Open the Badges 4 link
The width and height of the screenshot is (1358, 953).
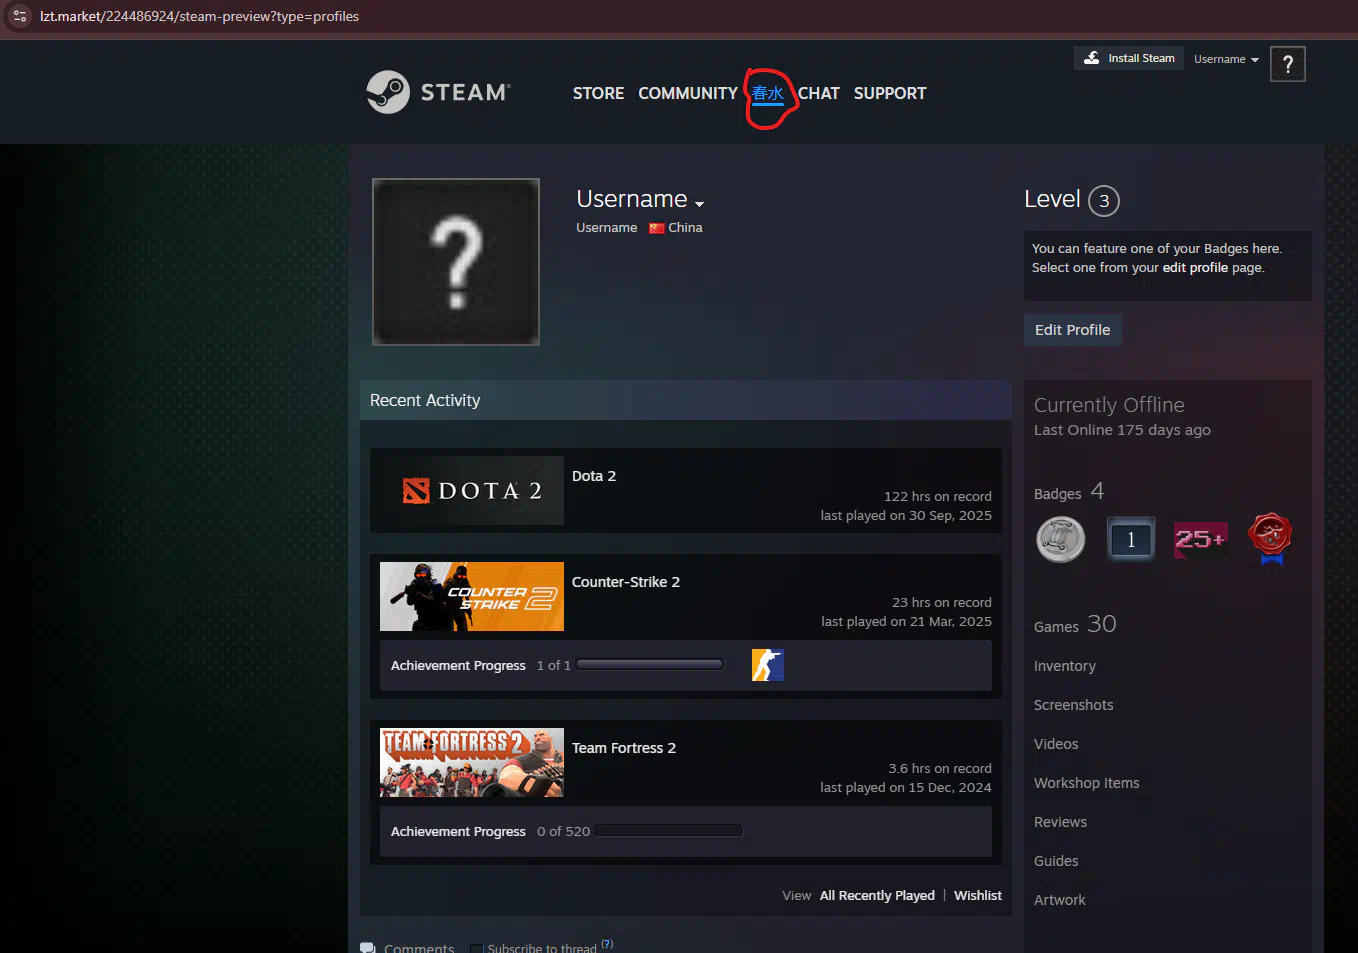pyautogui.click(x=1069, y=492)
